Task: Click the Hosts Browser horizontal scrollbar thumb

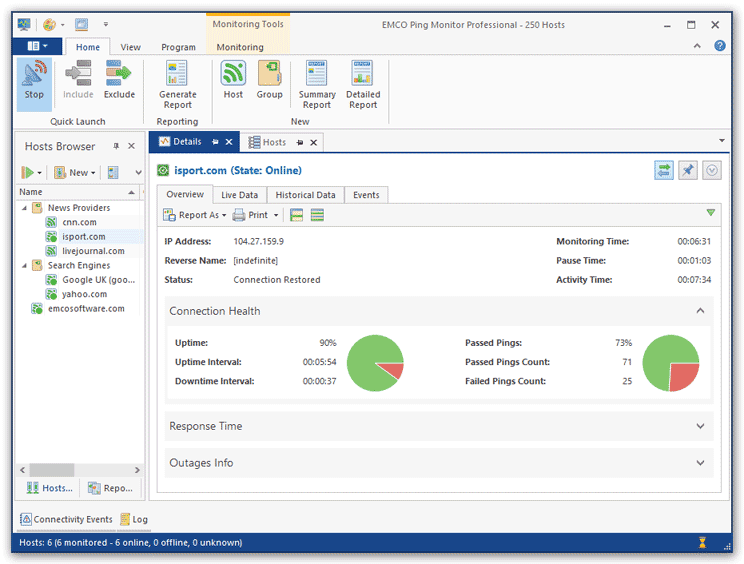Action: pyautogui.click(x=52, y=470)
